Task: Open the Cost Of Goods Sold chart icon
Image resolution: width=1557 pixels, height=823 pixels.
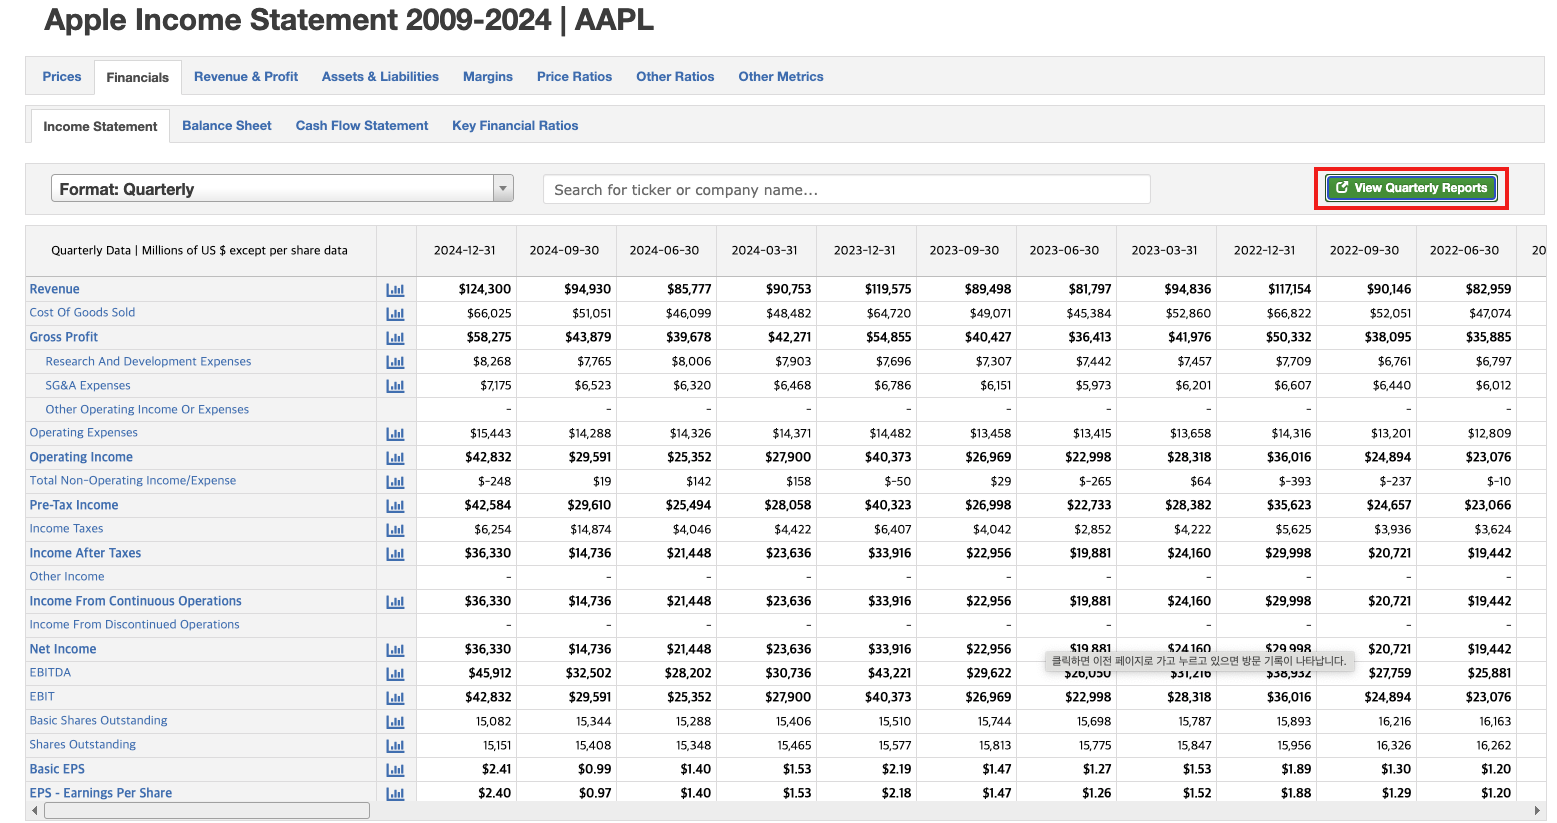Action: (x=395, y=314)
